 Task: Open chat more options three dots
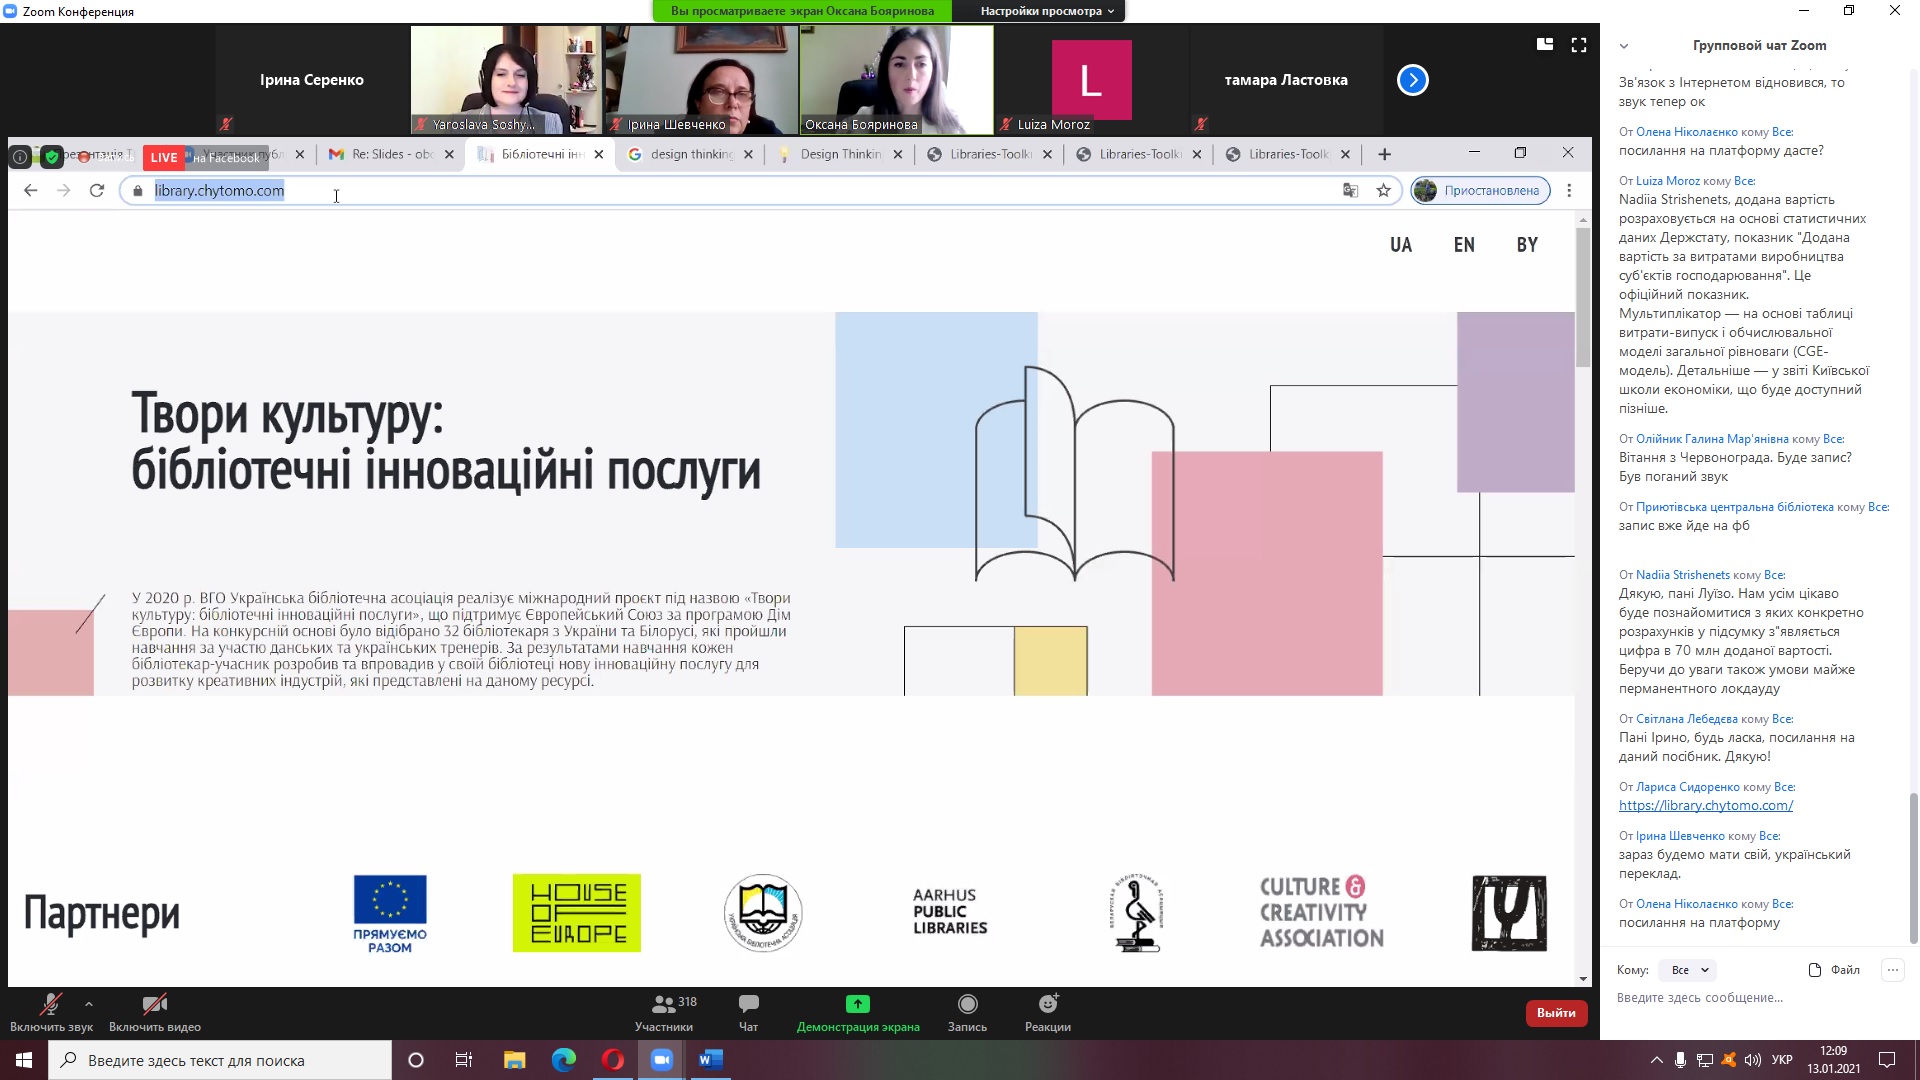click(x=1892, y=970)
